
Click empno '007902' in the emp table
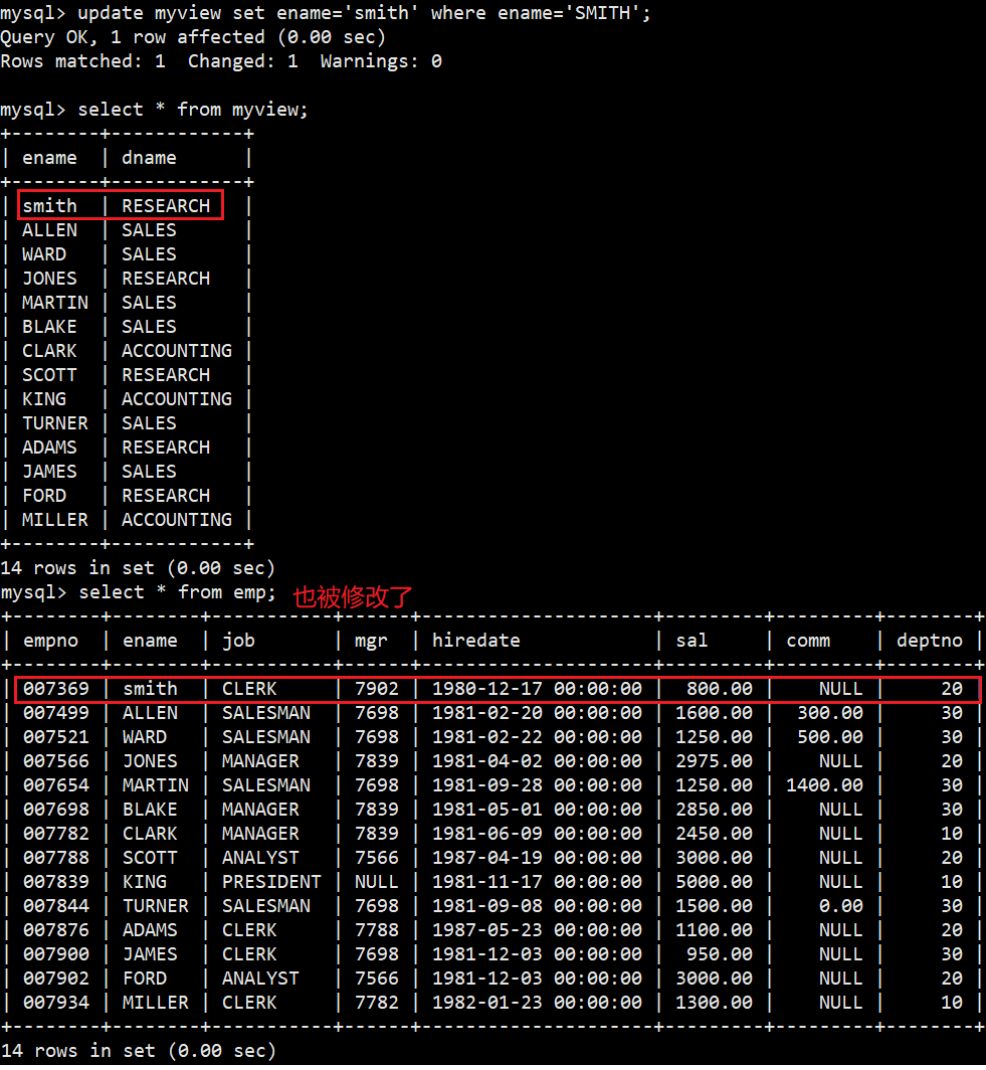56,979
